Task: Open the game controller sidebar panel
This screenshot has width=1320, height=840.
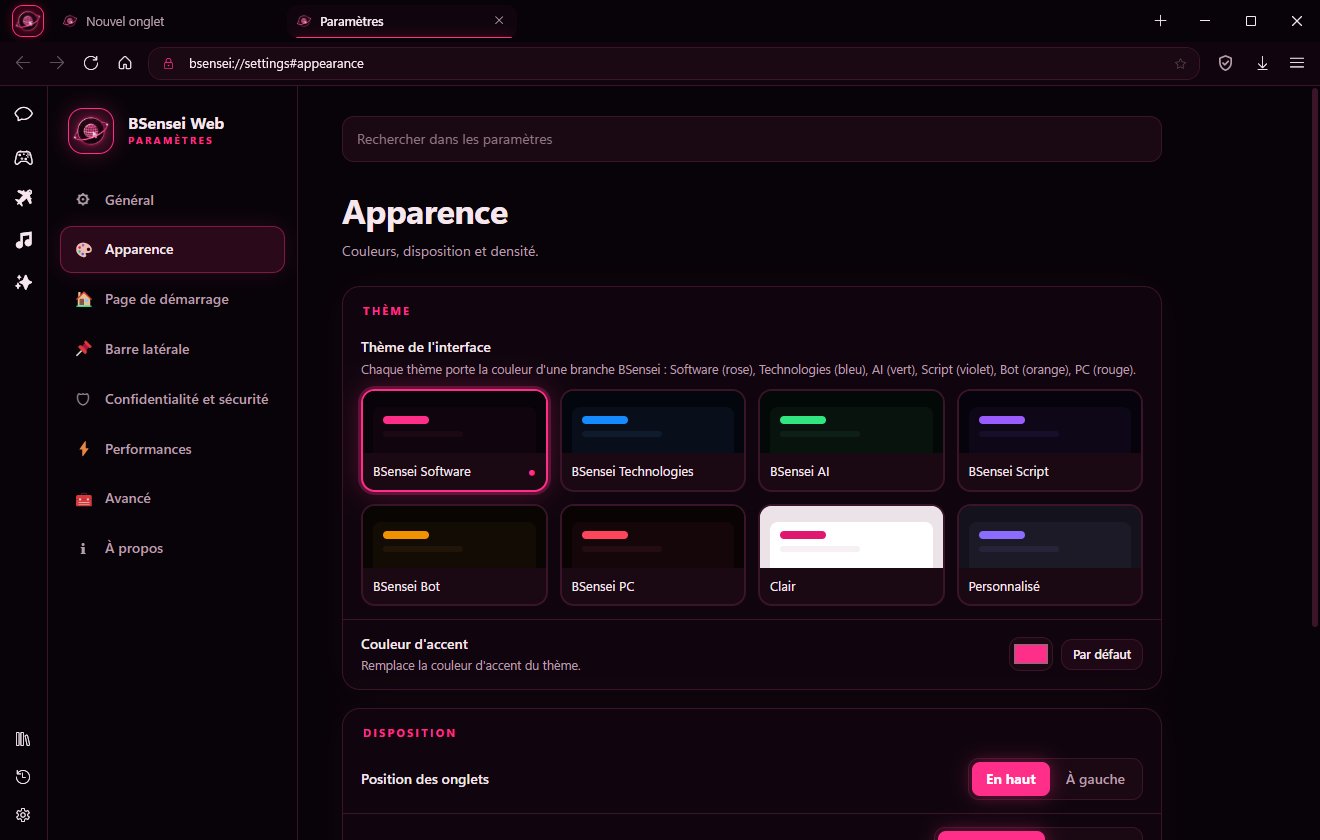Action: [x=24, y=157]
